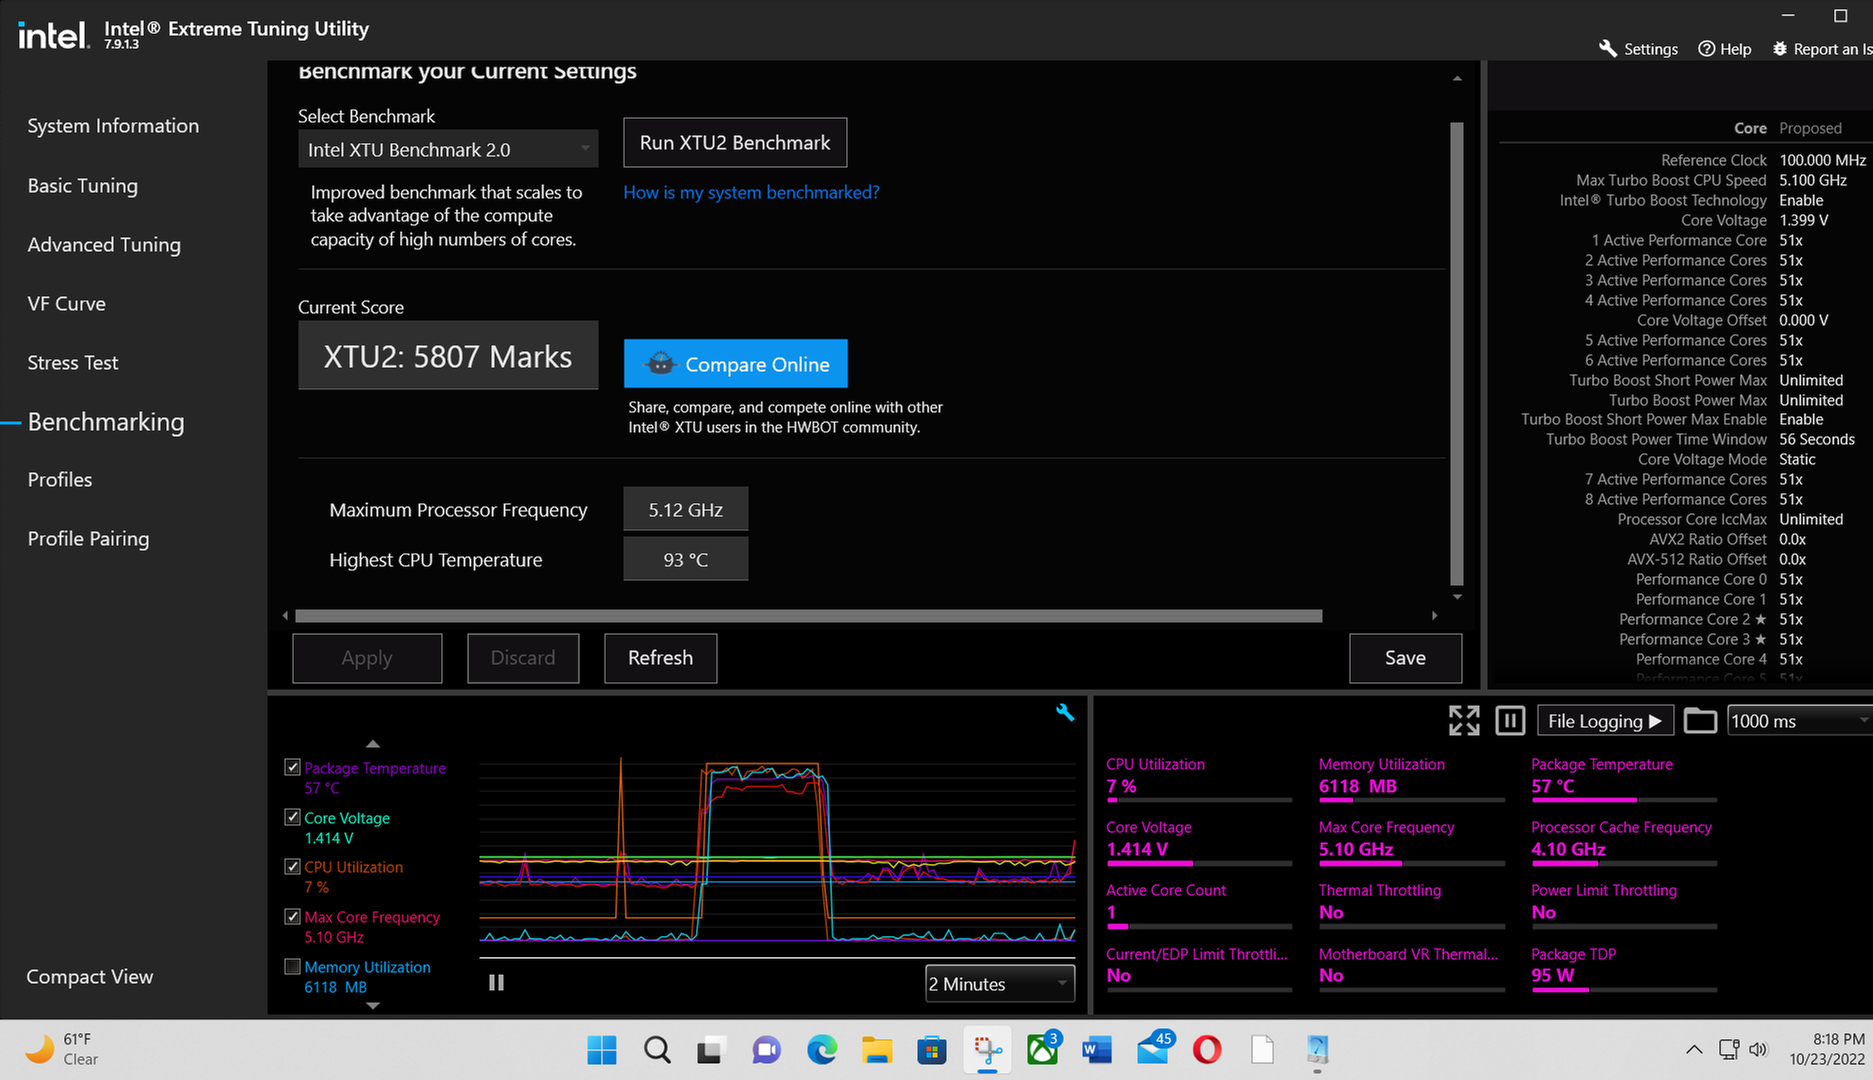Click the vertical scrollbar thumb in benchmark panel
Viewport: 1873px width, 1080px height.
click(1457, 354)
